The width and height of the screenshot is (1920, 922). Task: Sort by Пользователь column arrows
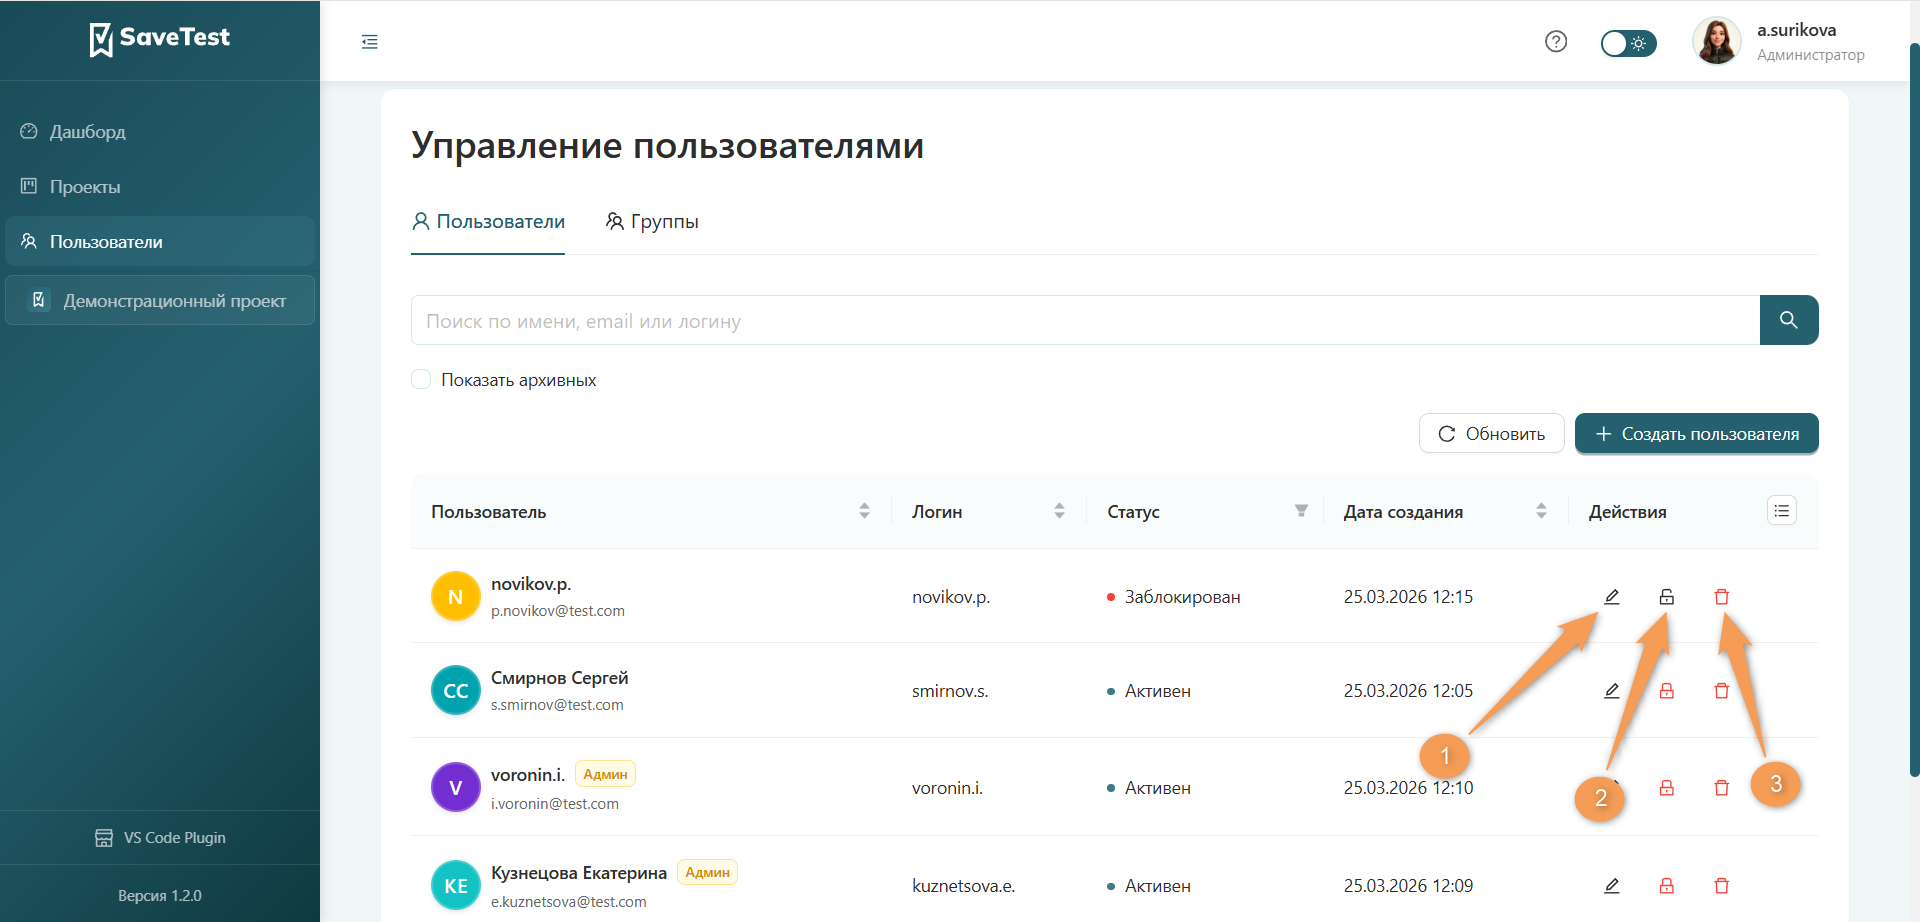coord(864,510)
